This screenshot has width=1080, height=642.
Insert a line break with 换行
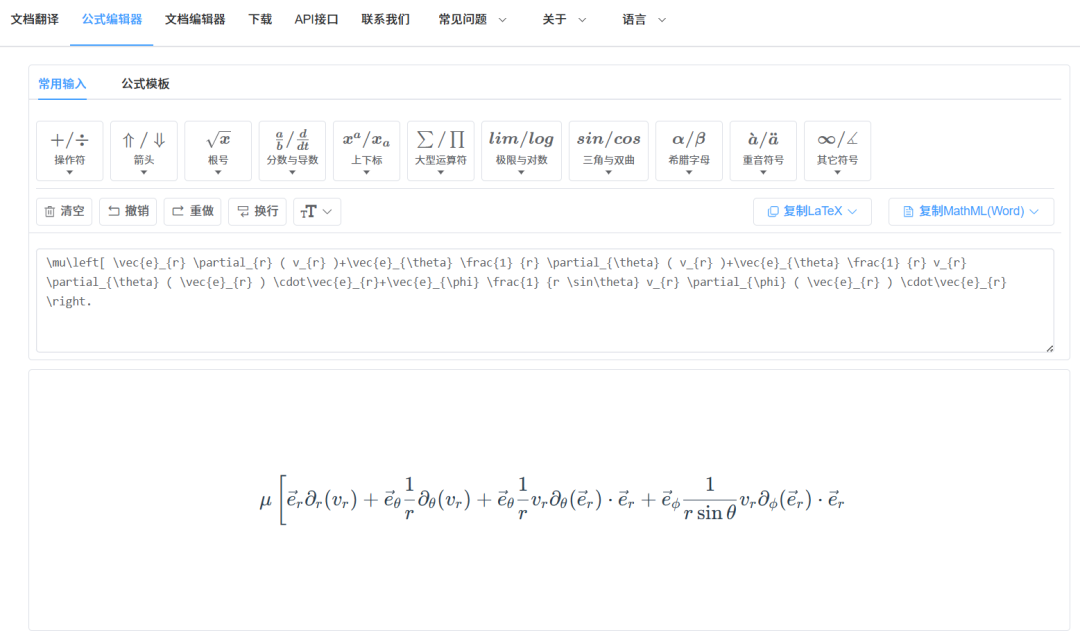[x=258, y=211]
